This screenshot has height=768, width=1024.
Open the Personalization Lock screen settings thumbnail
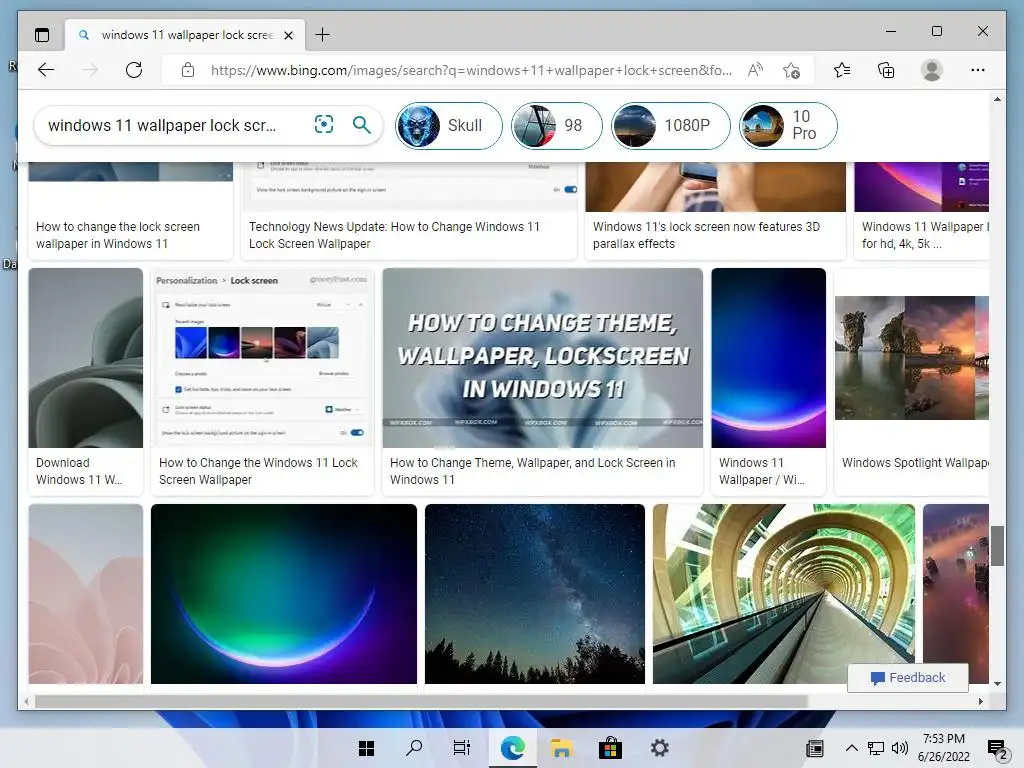tap(263, 358)
